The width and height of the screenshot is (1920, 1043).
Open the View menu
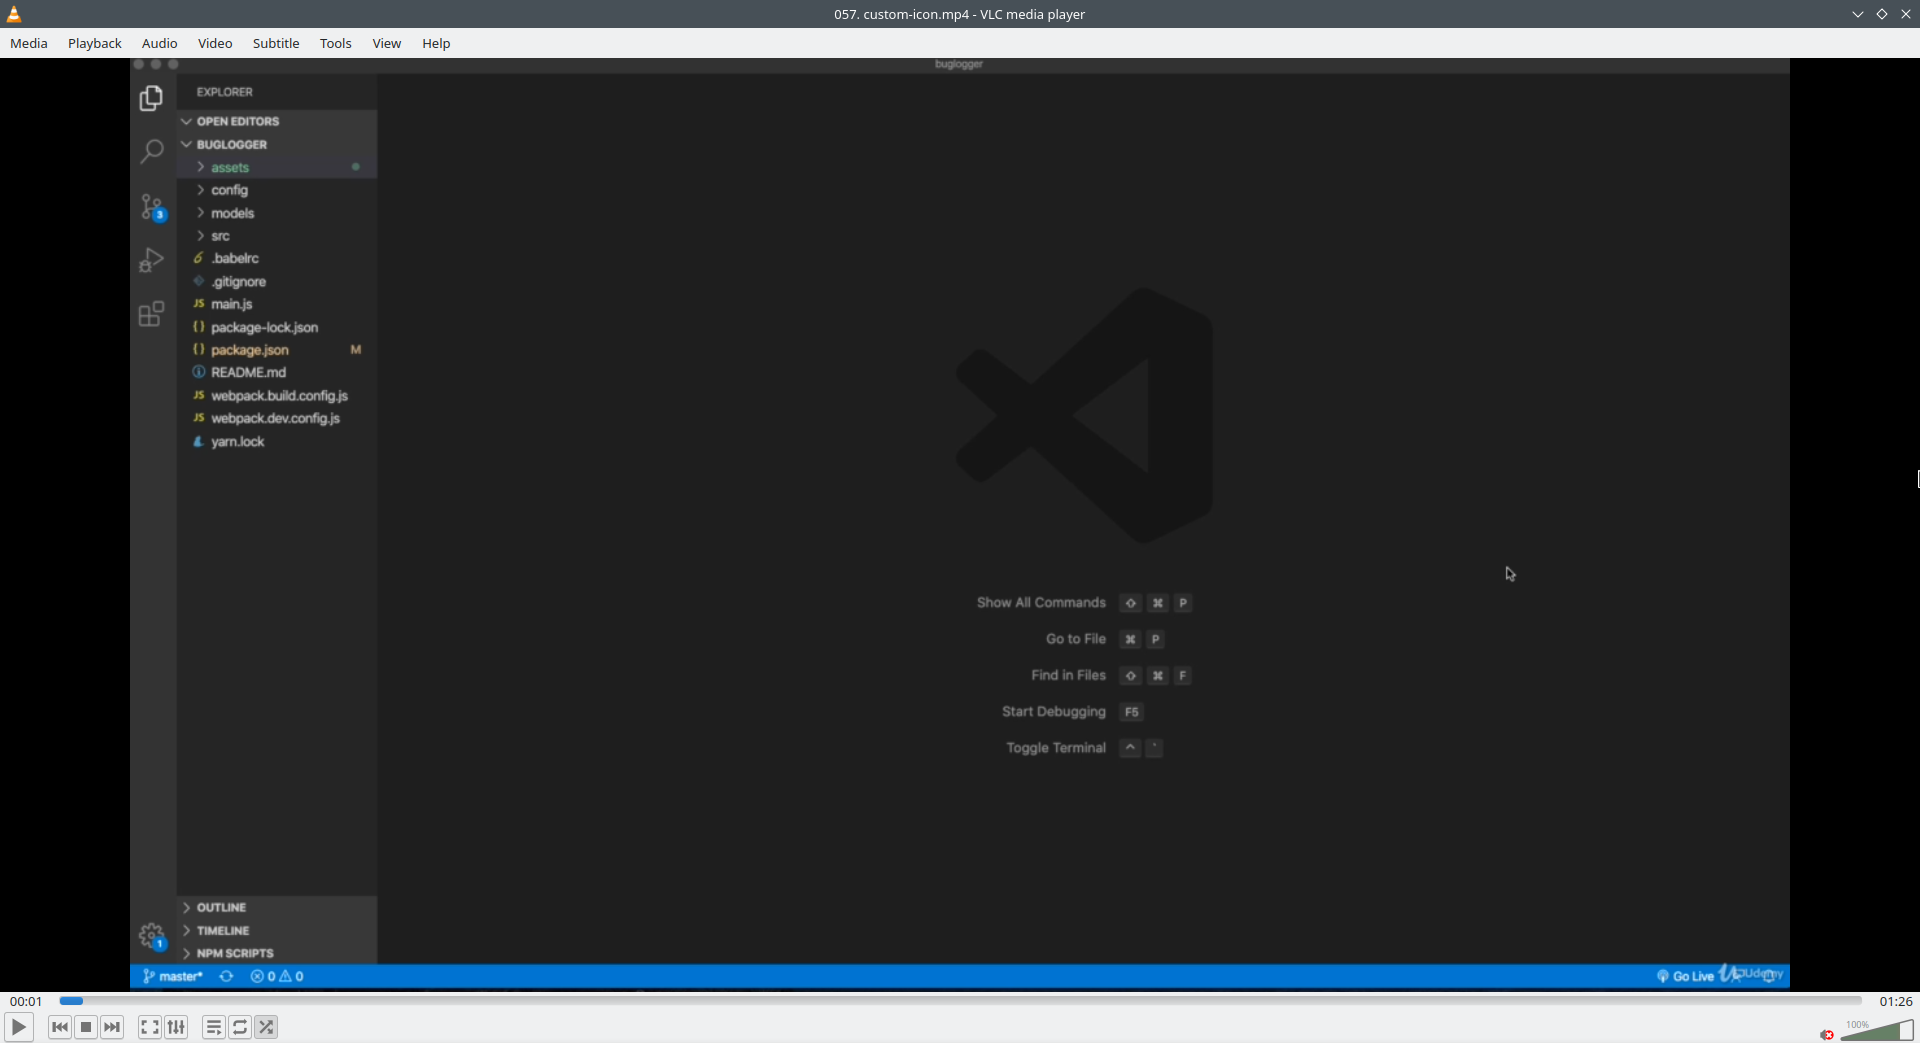pyautogui.click(x=387, y=43)
